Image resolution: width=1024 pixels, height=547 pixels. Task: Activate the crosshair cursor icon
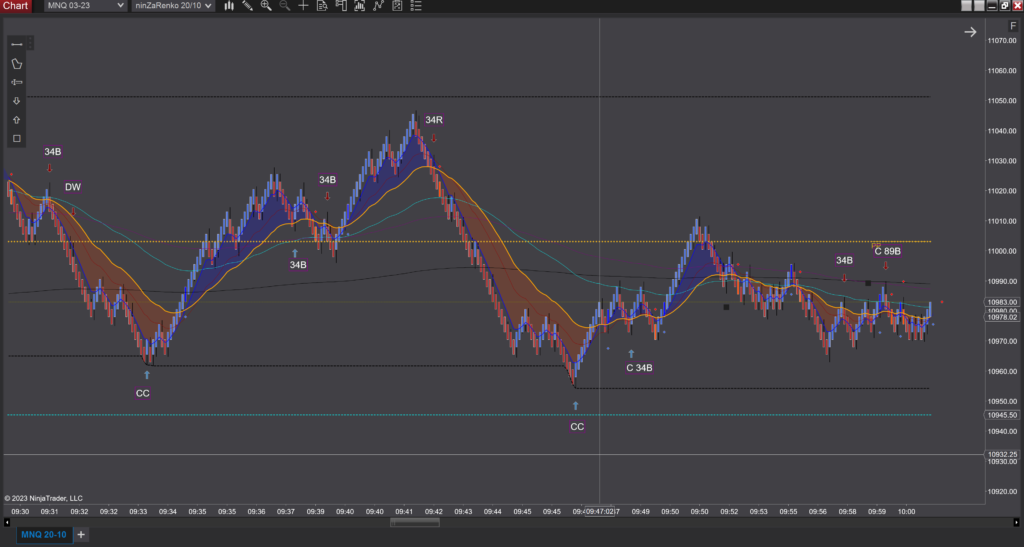pos(303,6)
